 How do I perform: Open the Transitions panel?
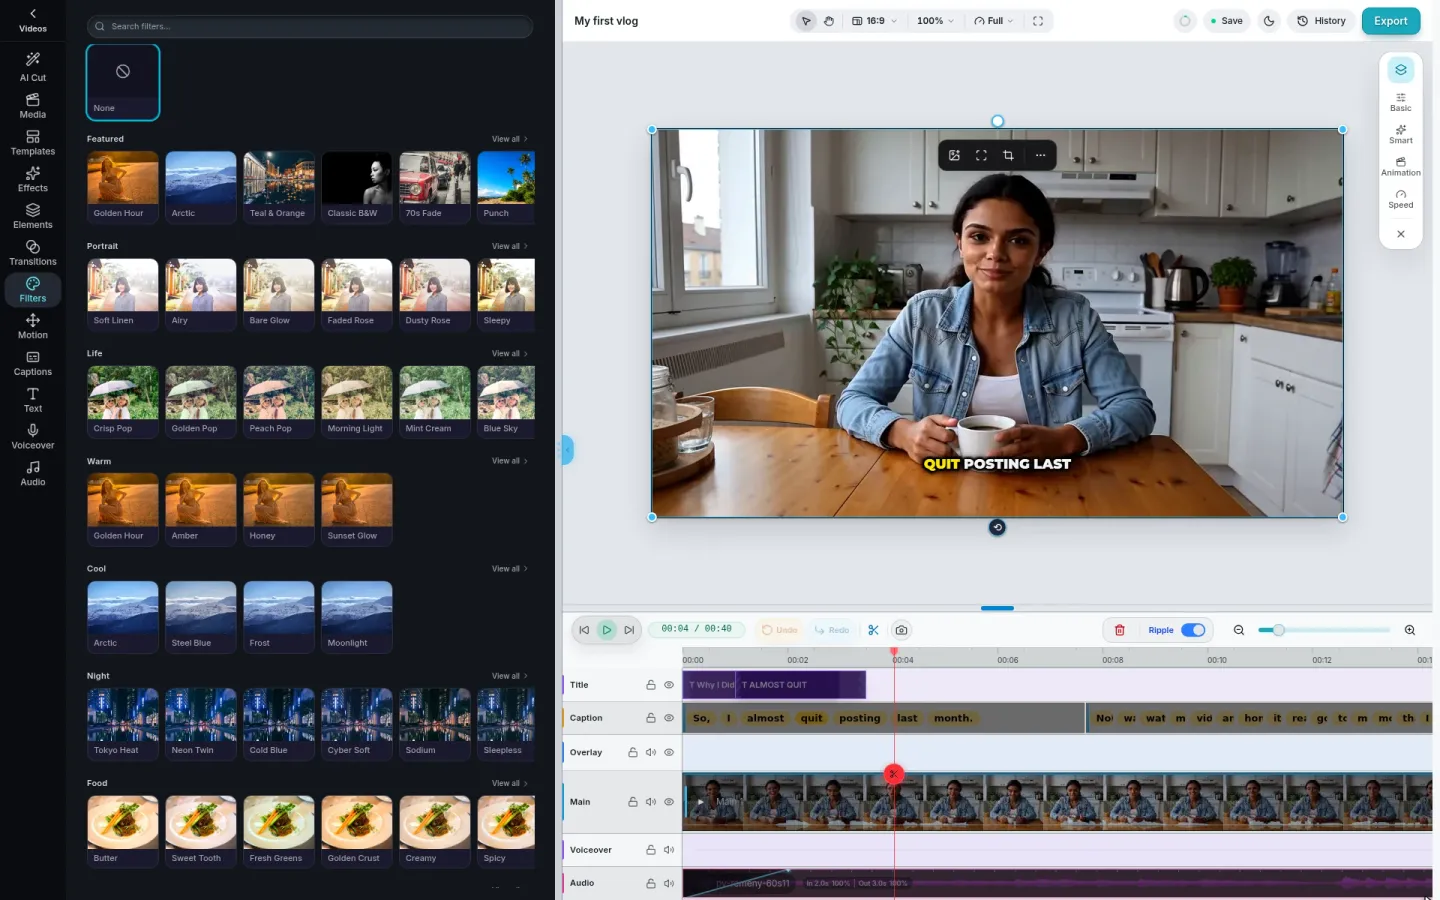point(33,252)
